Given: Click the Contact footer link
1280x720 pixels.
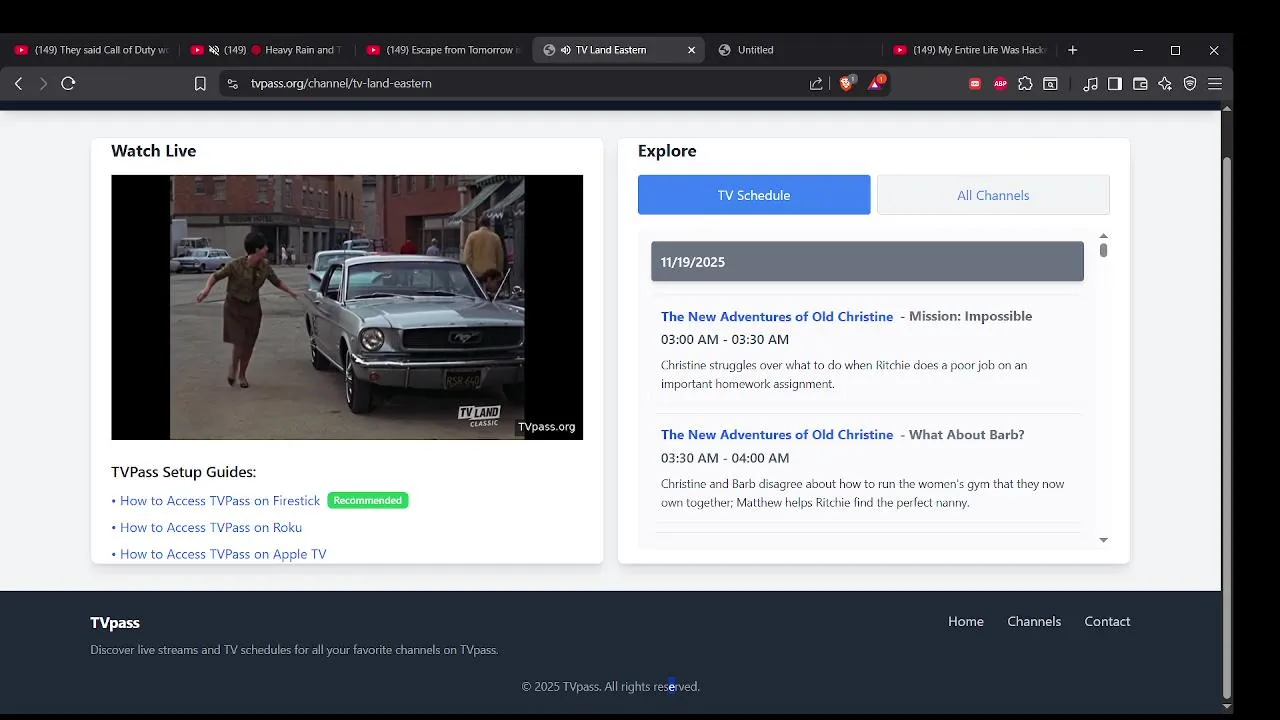Looking at the screenshot, I should pos(1107,621).
